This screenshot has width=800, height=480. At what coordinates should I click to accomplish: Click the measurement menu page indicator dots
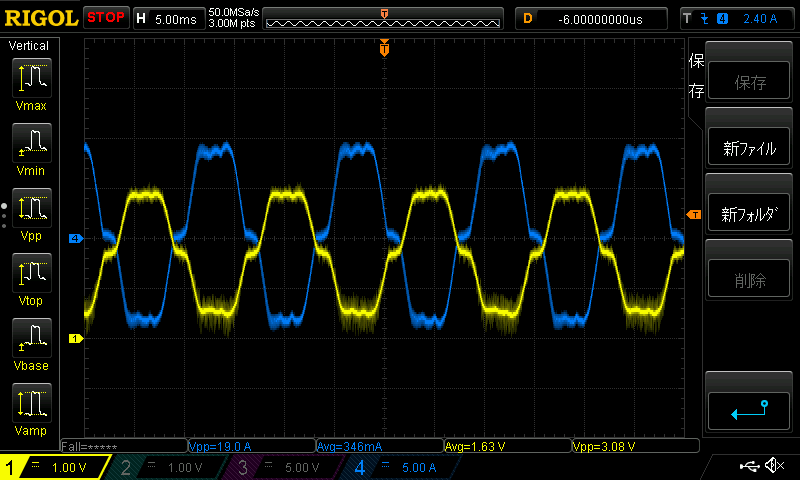(4, 215)
